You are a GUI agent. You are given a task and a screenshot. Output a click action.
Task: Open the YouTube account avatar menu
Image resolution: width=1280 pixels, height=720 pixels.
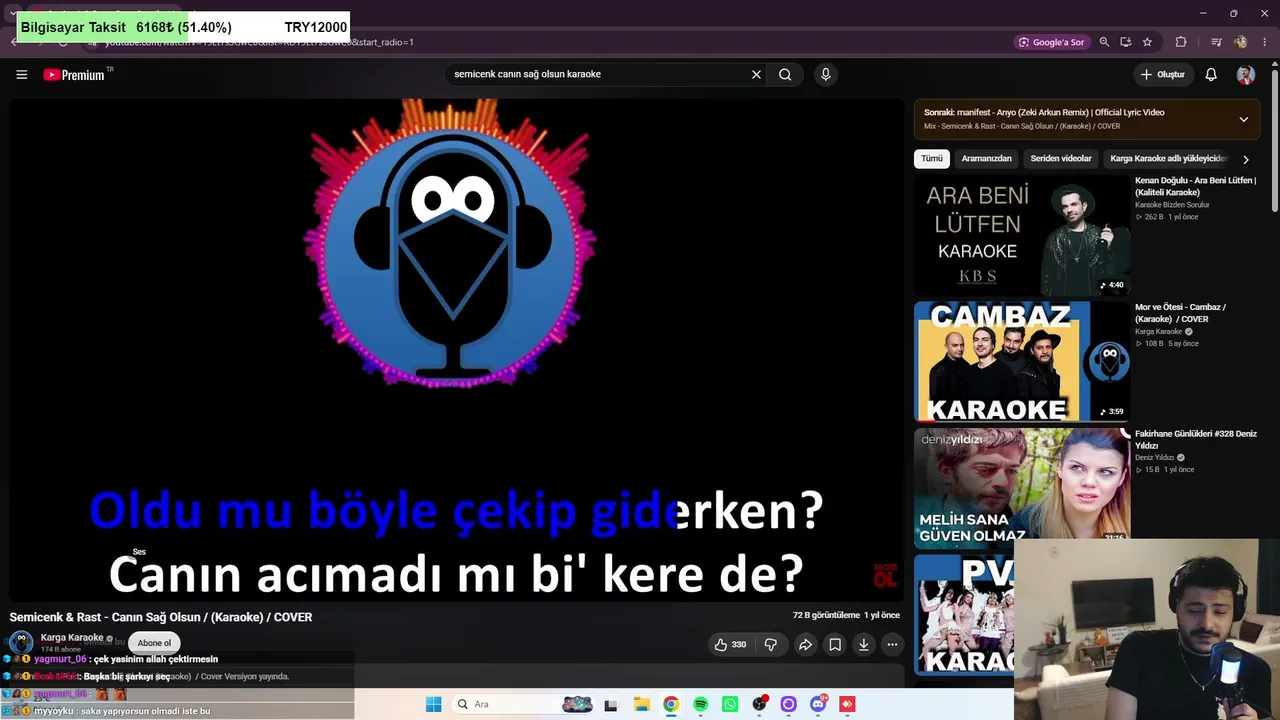click(1245, 74)
